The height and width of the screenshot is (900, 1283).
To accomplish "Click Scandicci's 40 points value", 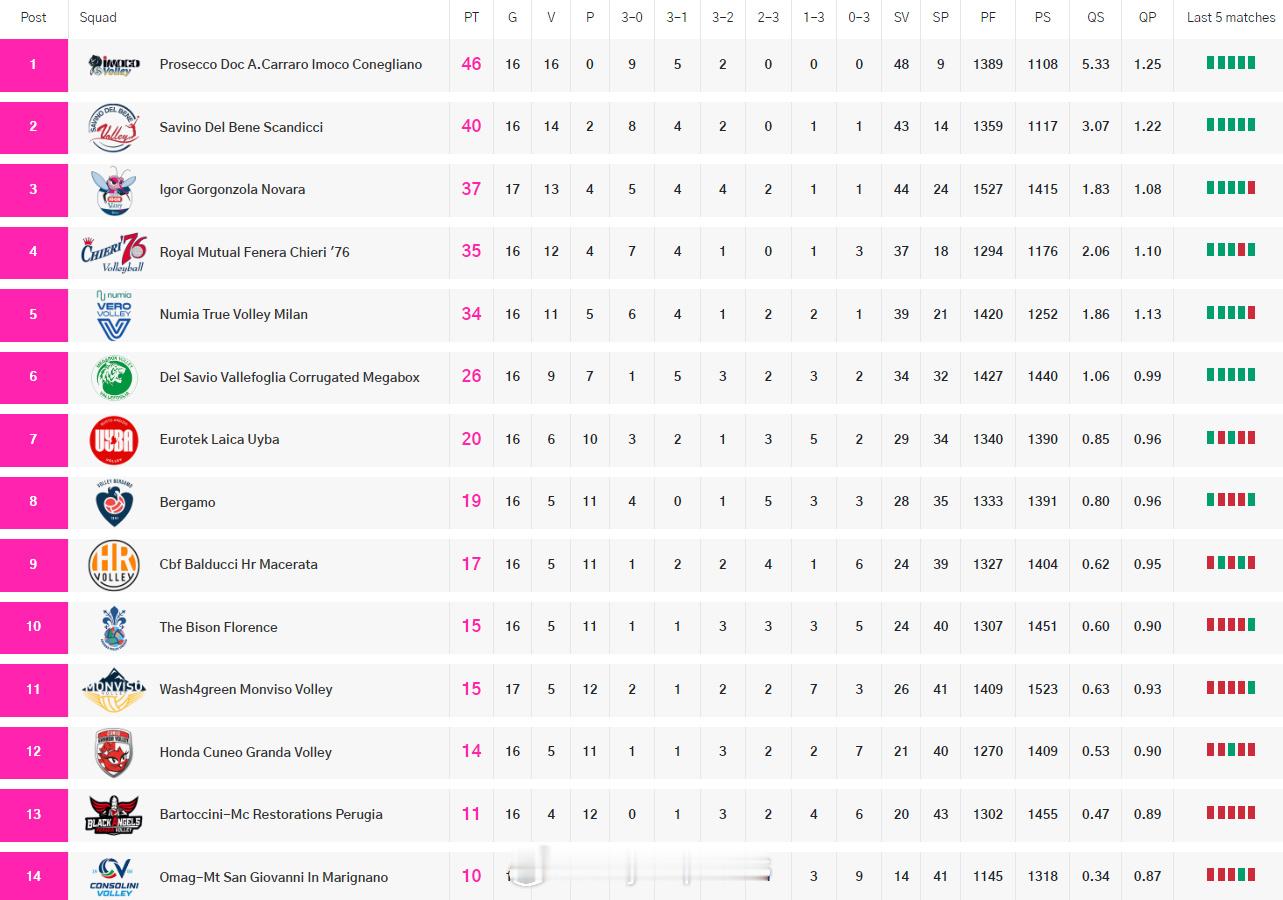I will point(471,126).
